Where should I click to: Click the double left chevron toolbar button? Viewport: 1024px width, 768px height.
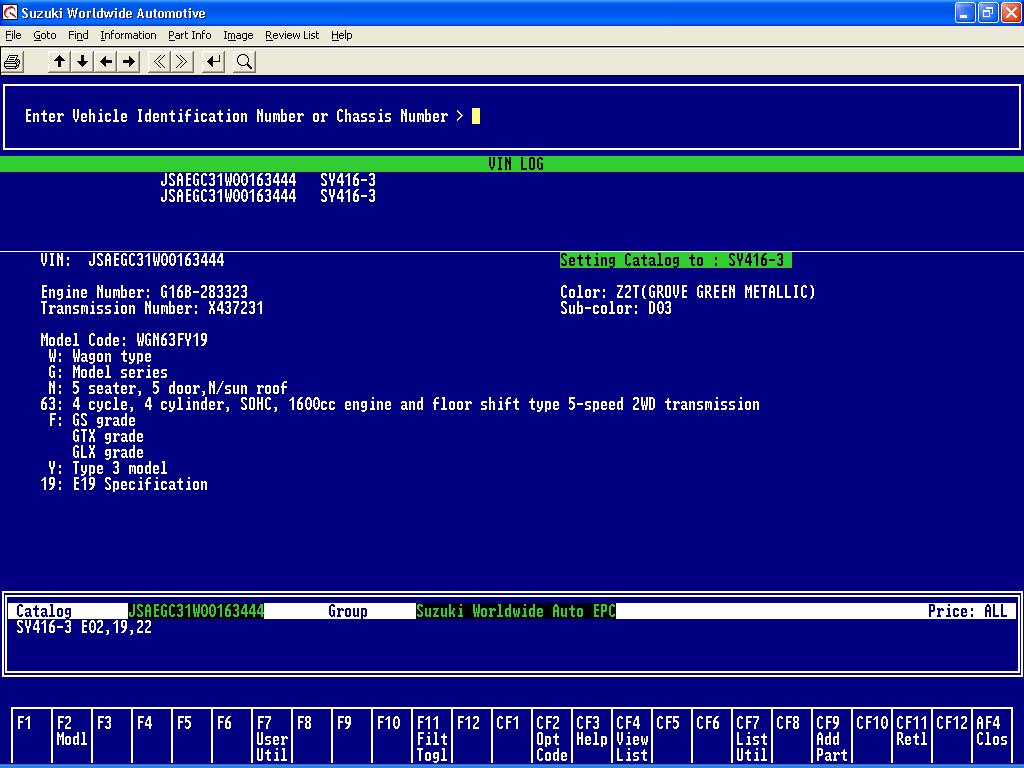point(159,62)
